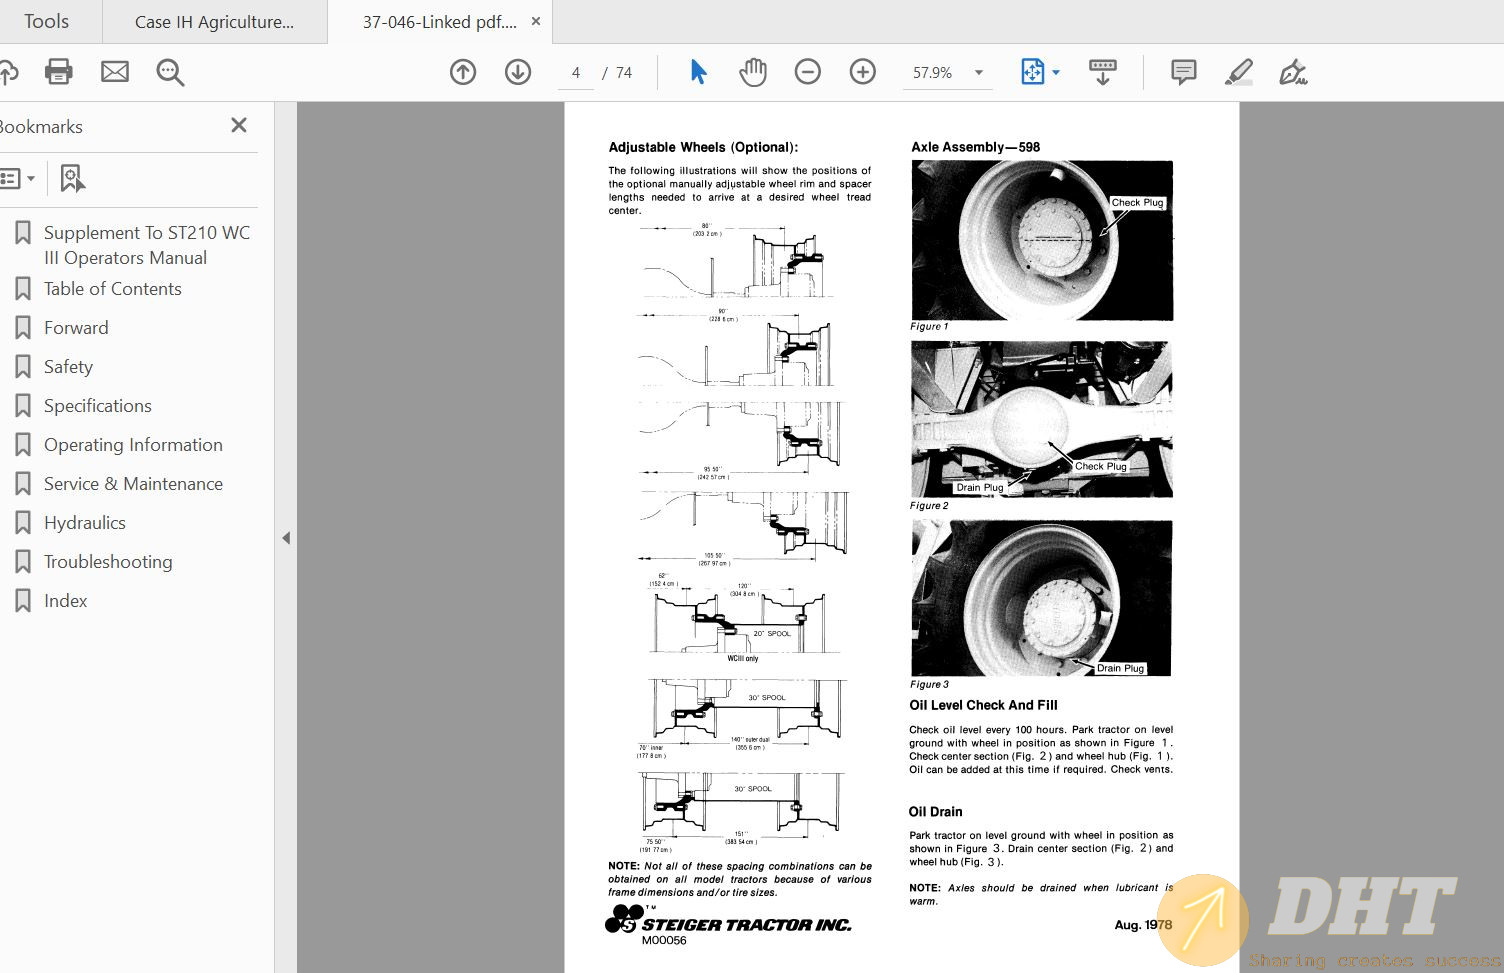Open the Tools tab
This screenshot has height=973, width=1504.
pos(47,21)
